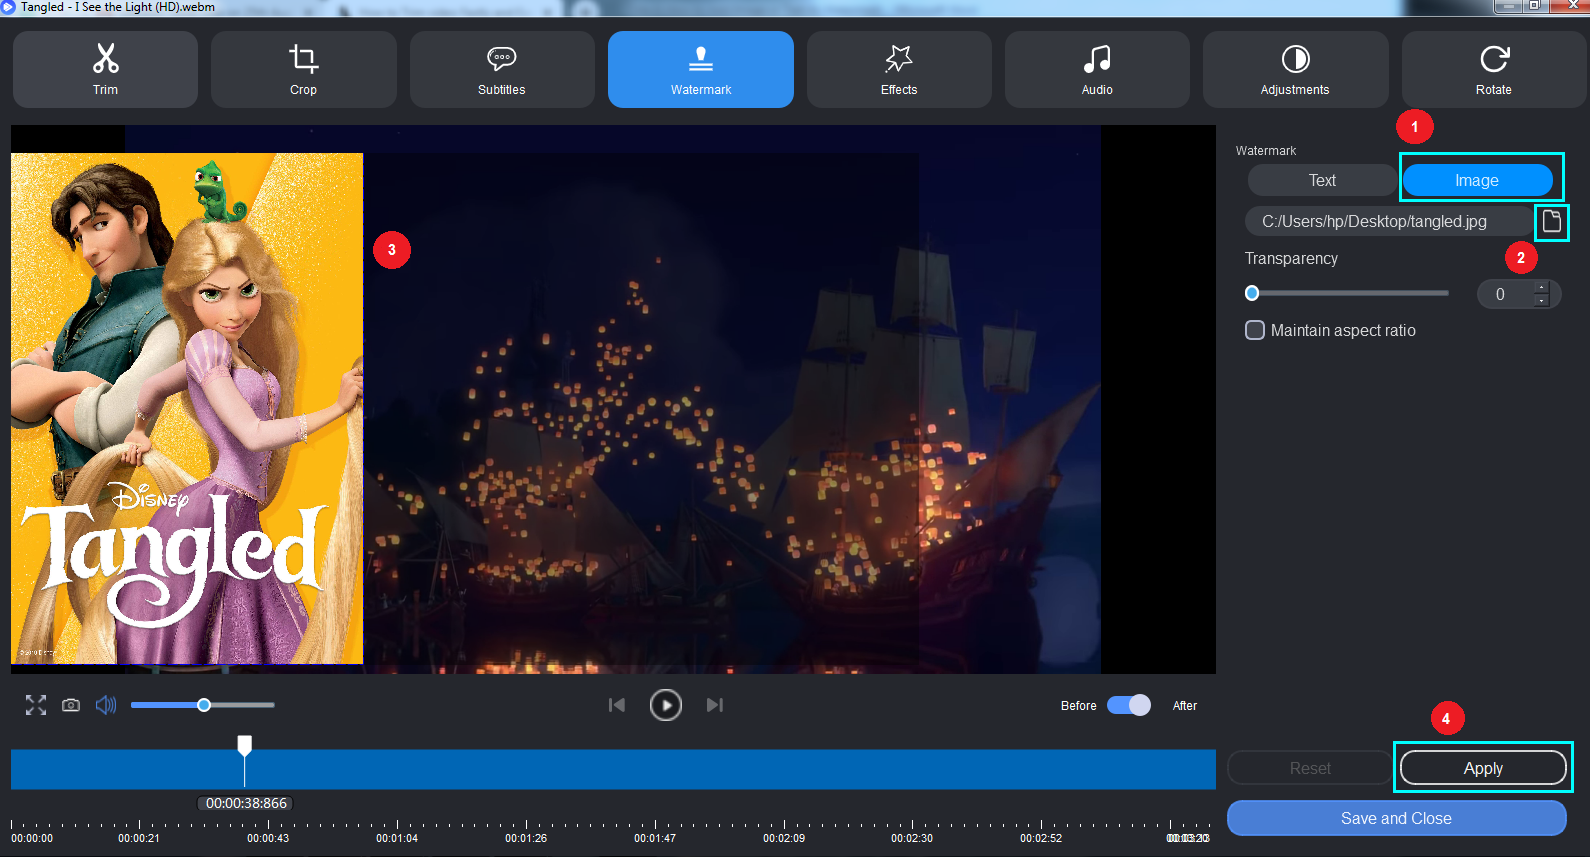Toggle the Before/After preview switch

pyautogui.click(x=1129, y=705)
